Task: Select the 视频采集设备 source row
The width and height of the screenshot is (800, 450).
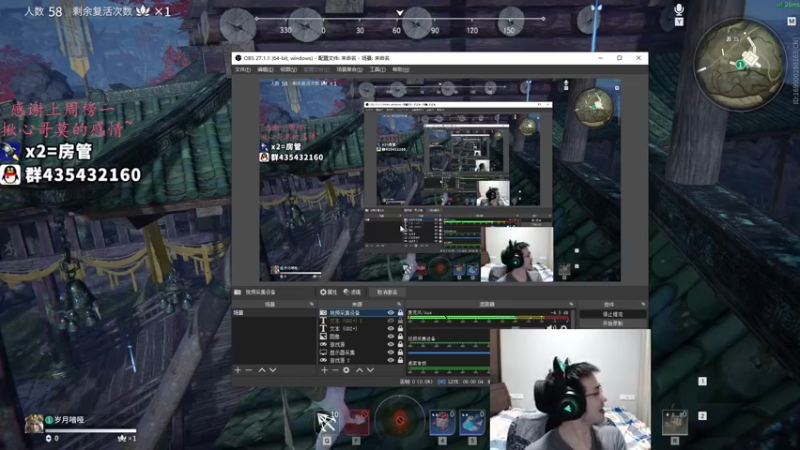Action: pyautogui.click(x=361, y=312)
